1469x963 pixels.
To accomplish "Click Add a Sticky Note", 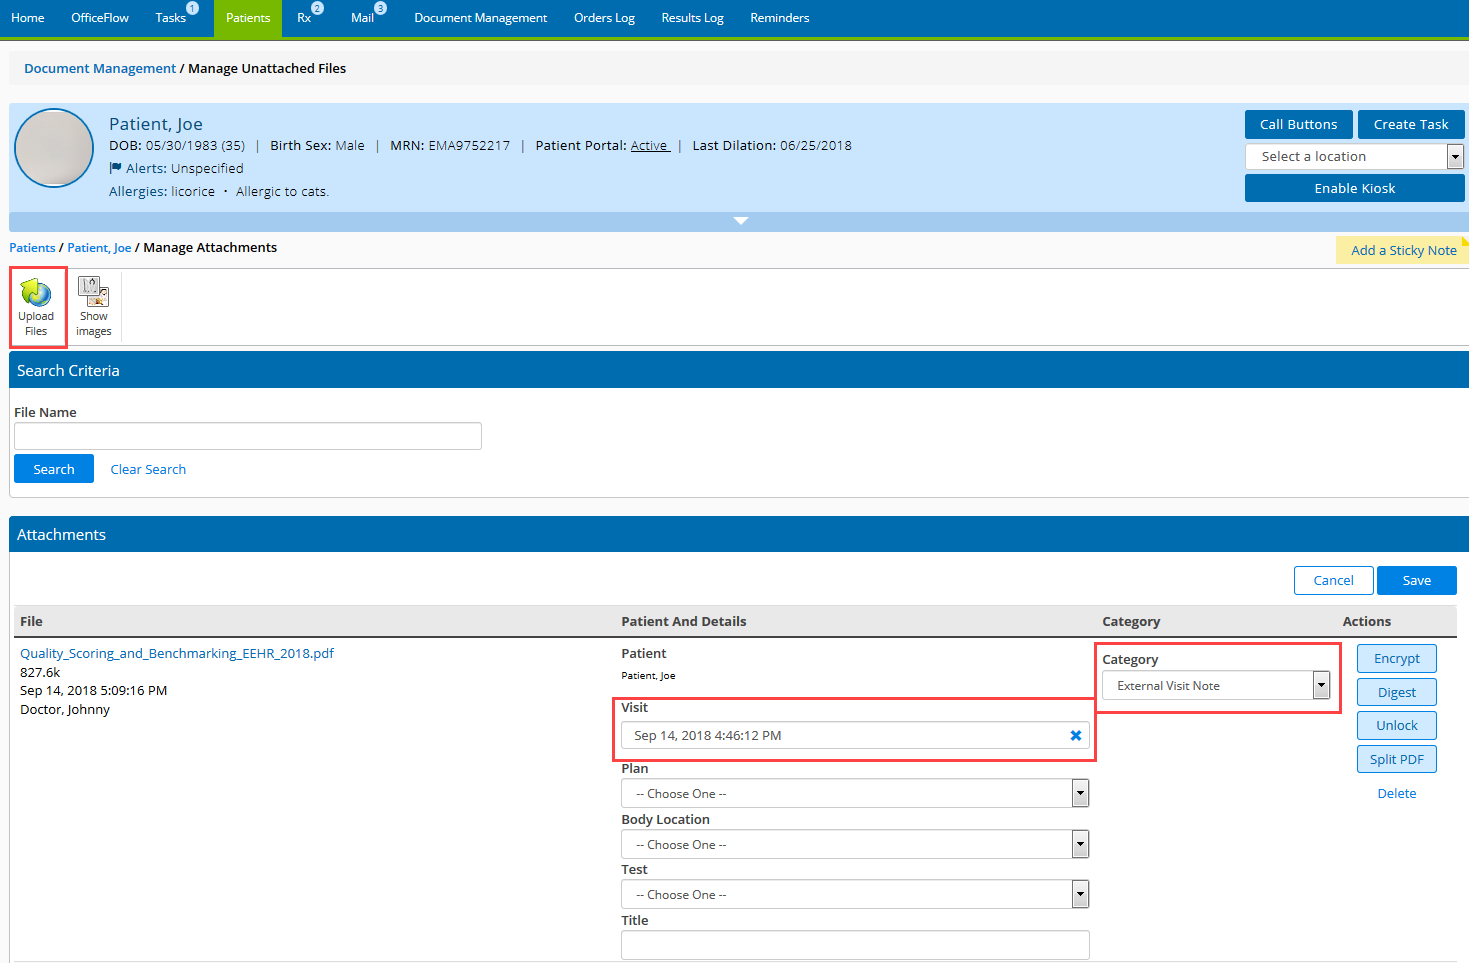I will point(1402,251).
